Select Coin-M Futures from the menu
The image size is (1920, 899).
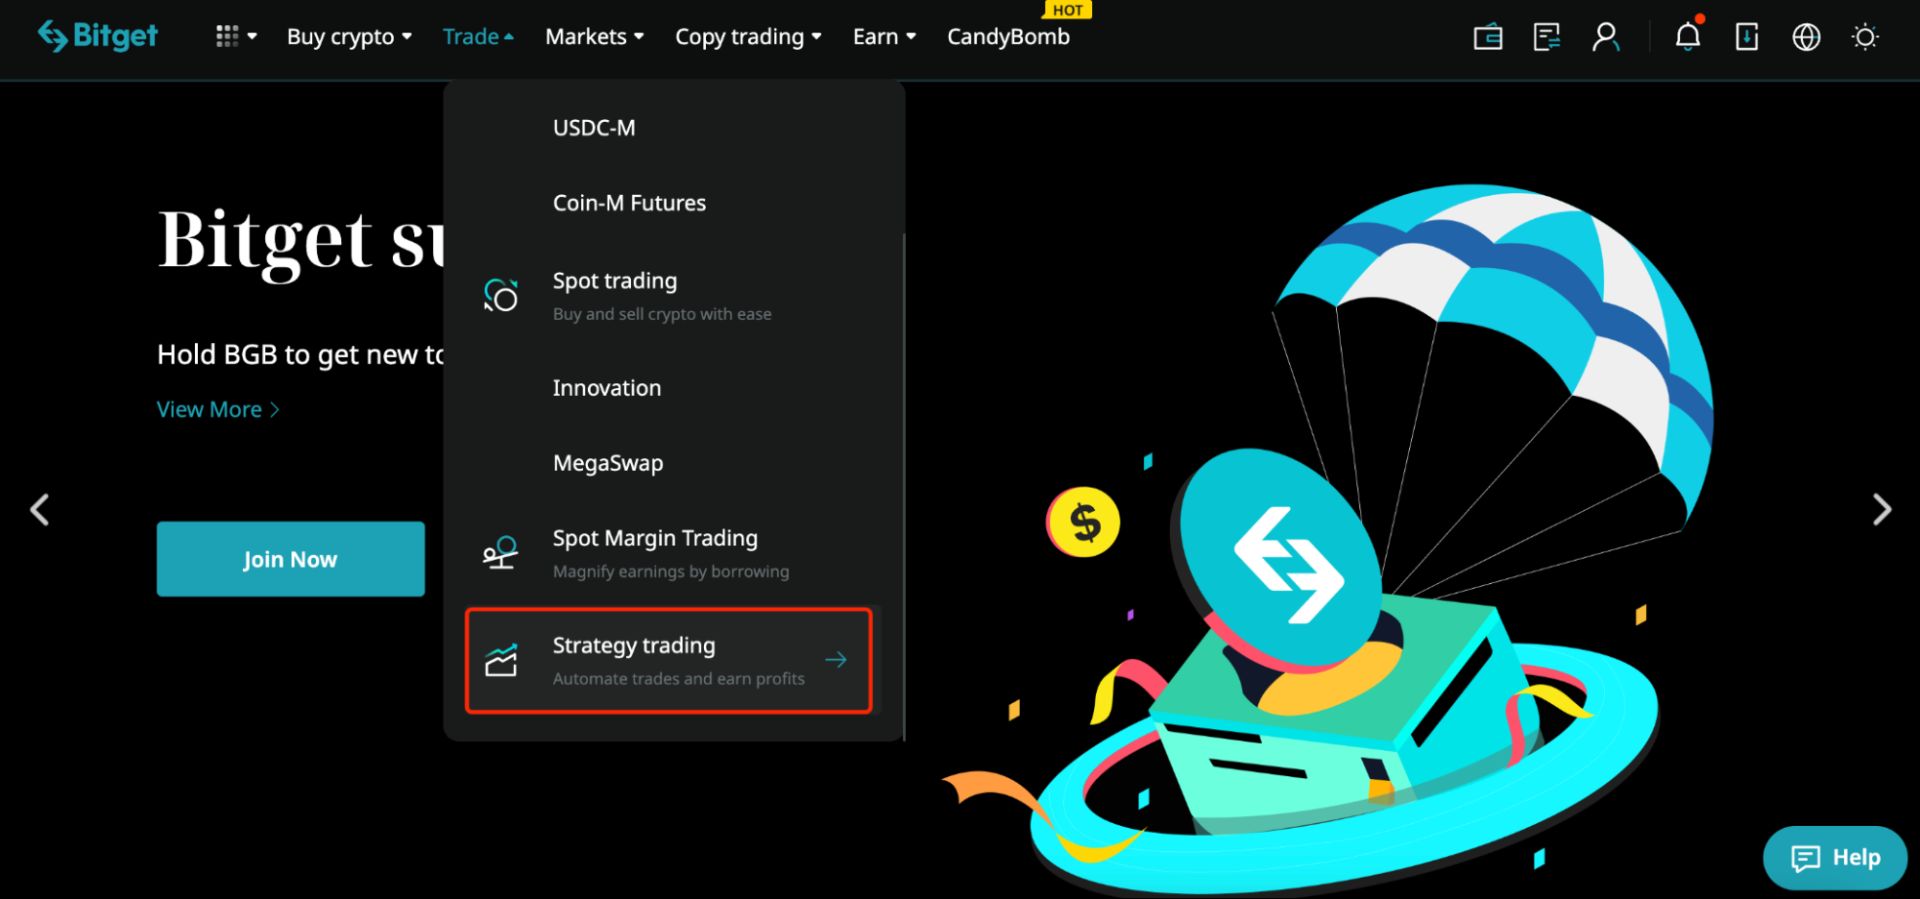coord(629,202)
